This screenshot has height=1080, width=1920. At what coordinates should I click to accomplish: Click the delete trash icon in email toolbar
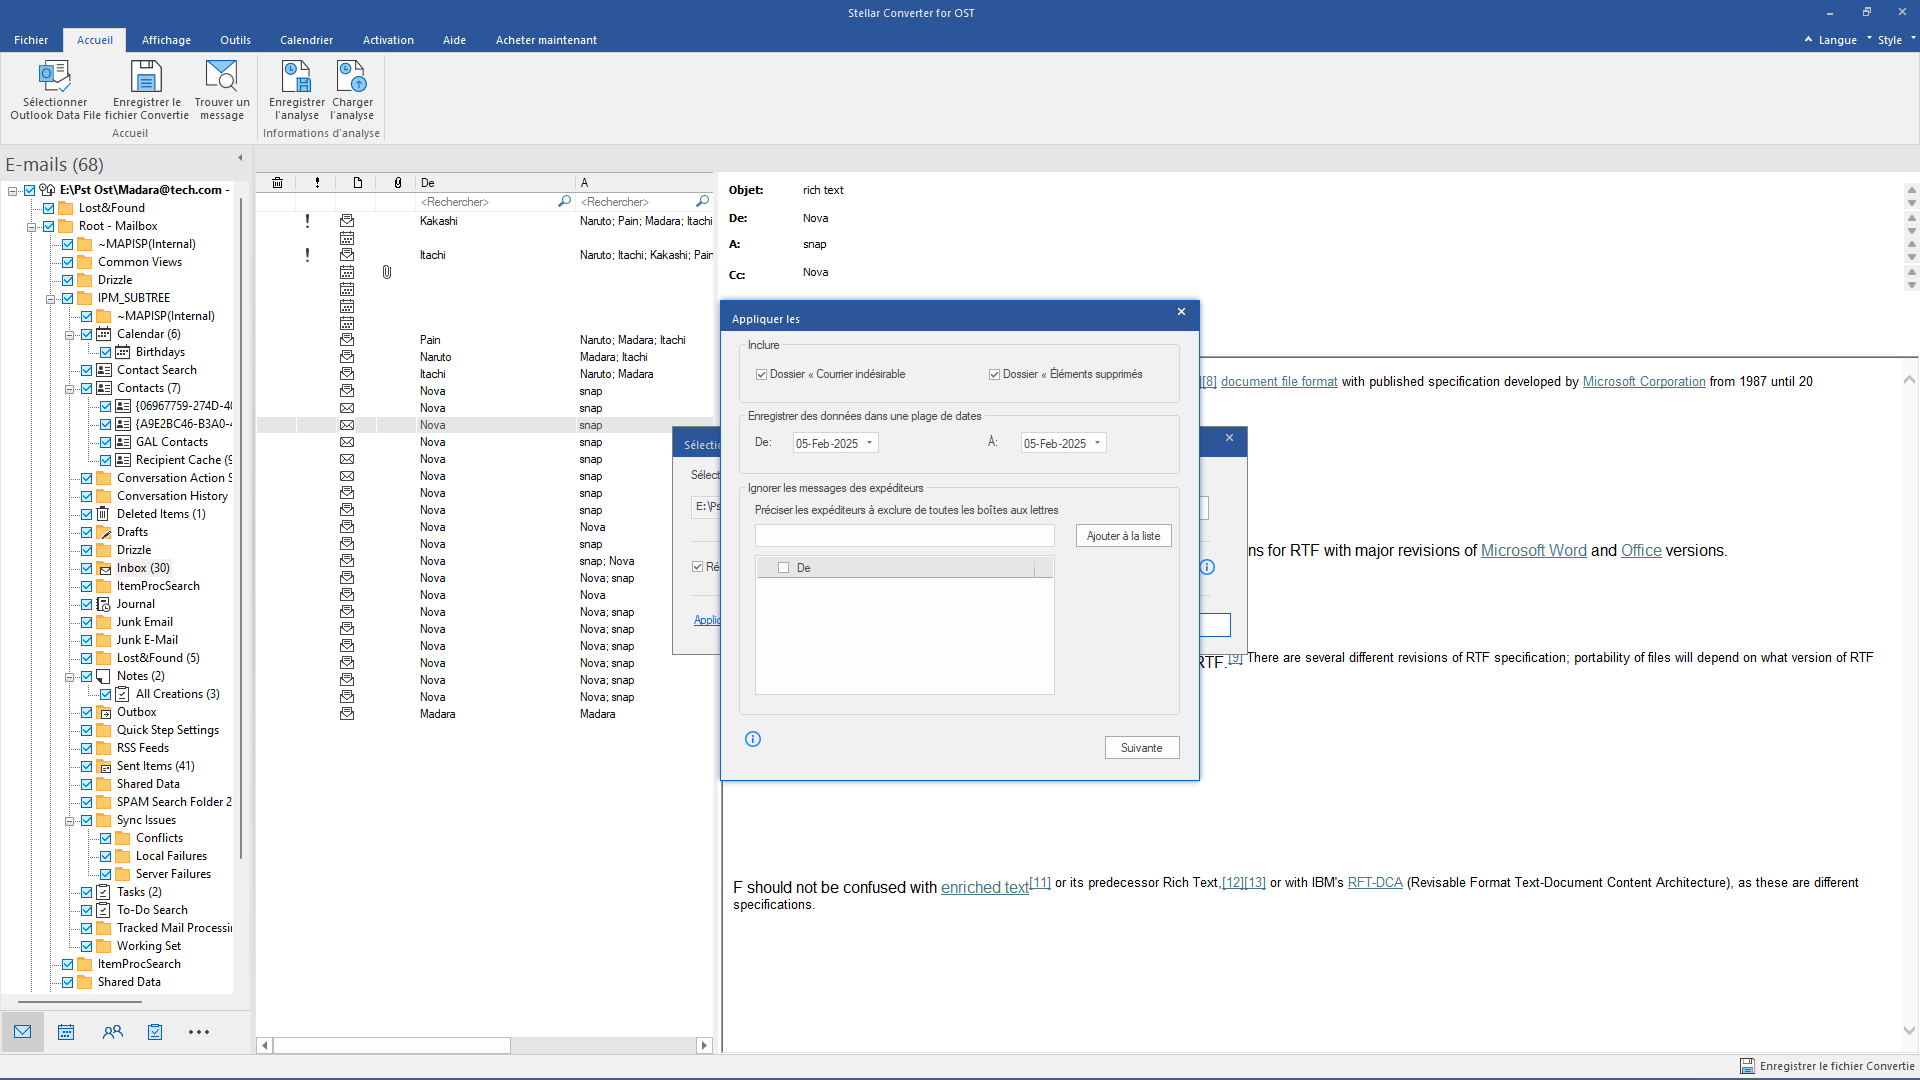(x=278, y=182)
